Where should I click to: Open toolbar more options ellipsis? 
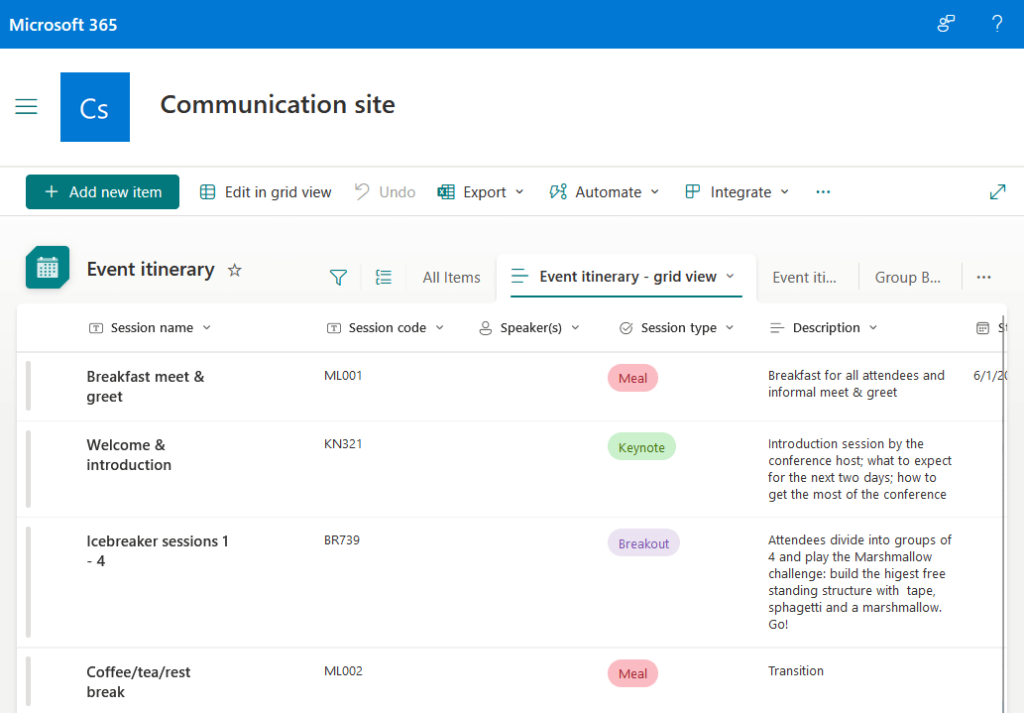click(x=823, y=192)
